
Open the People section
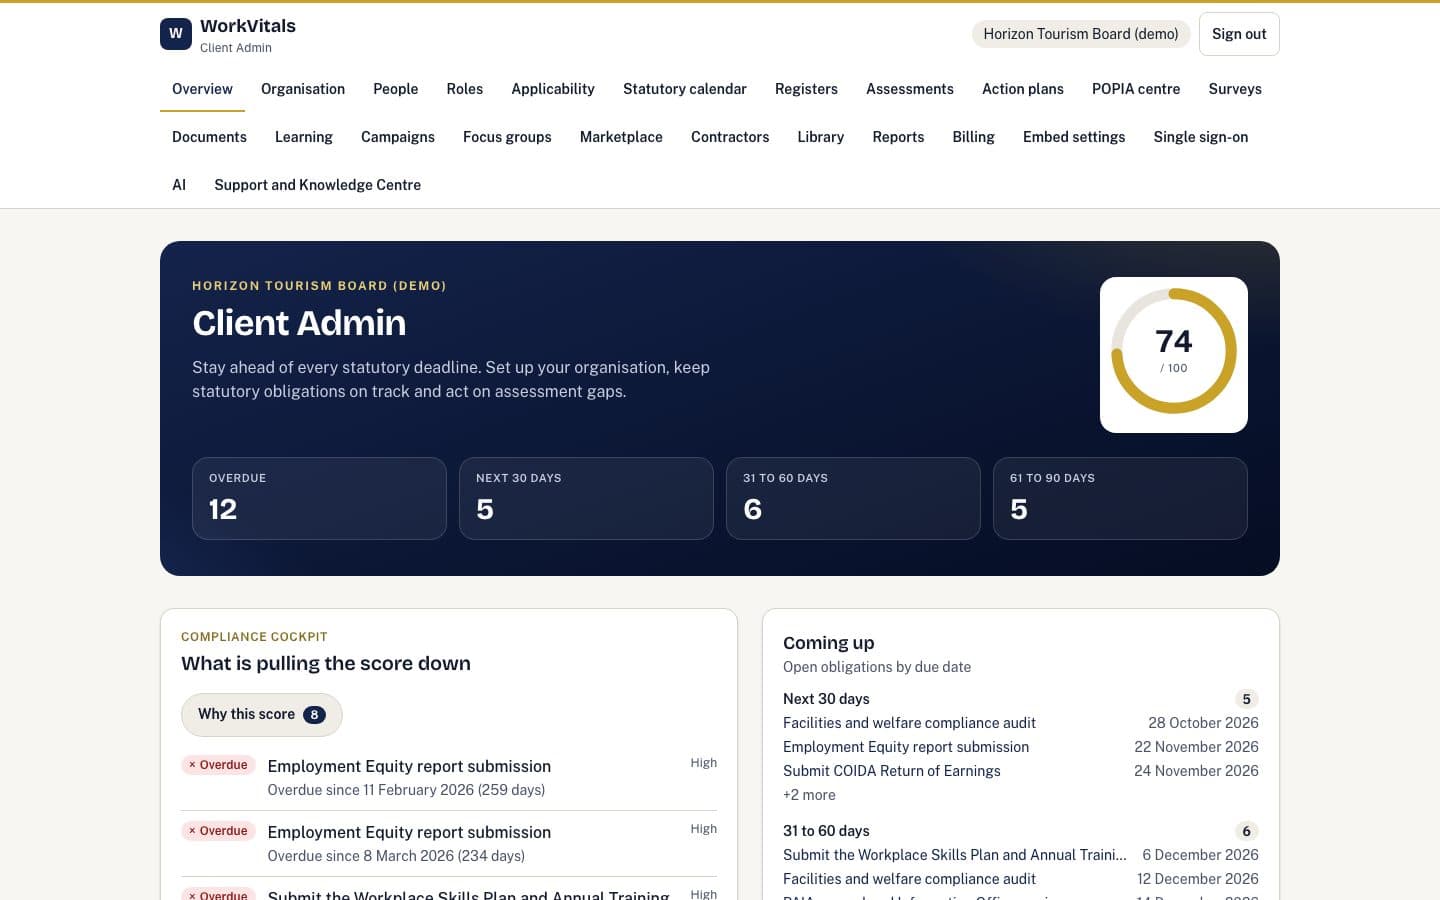click(396, 89)
